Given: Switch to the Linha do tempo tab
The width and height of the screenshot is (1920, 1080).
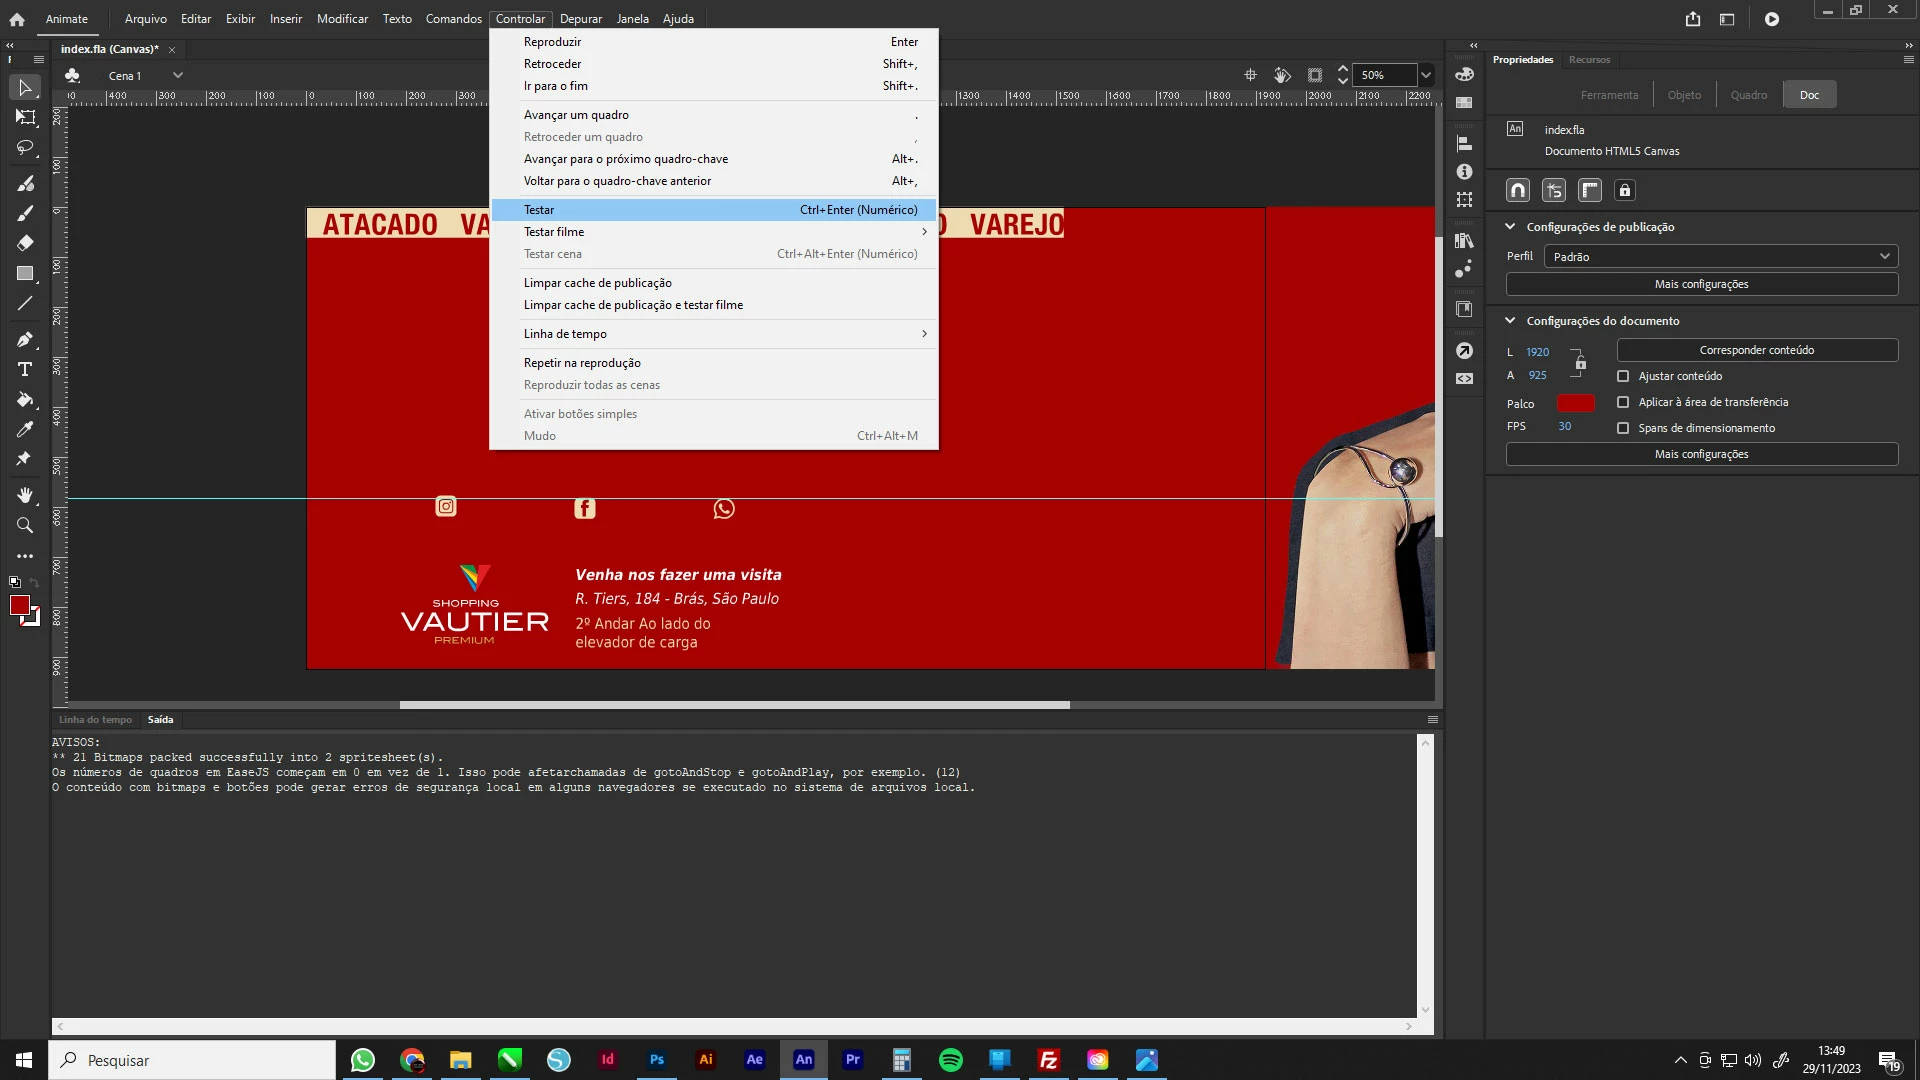Looking at the screenshot, I should (95, 720).
